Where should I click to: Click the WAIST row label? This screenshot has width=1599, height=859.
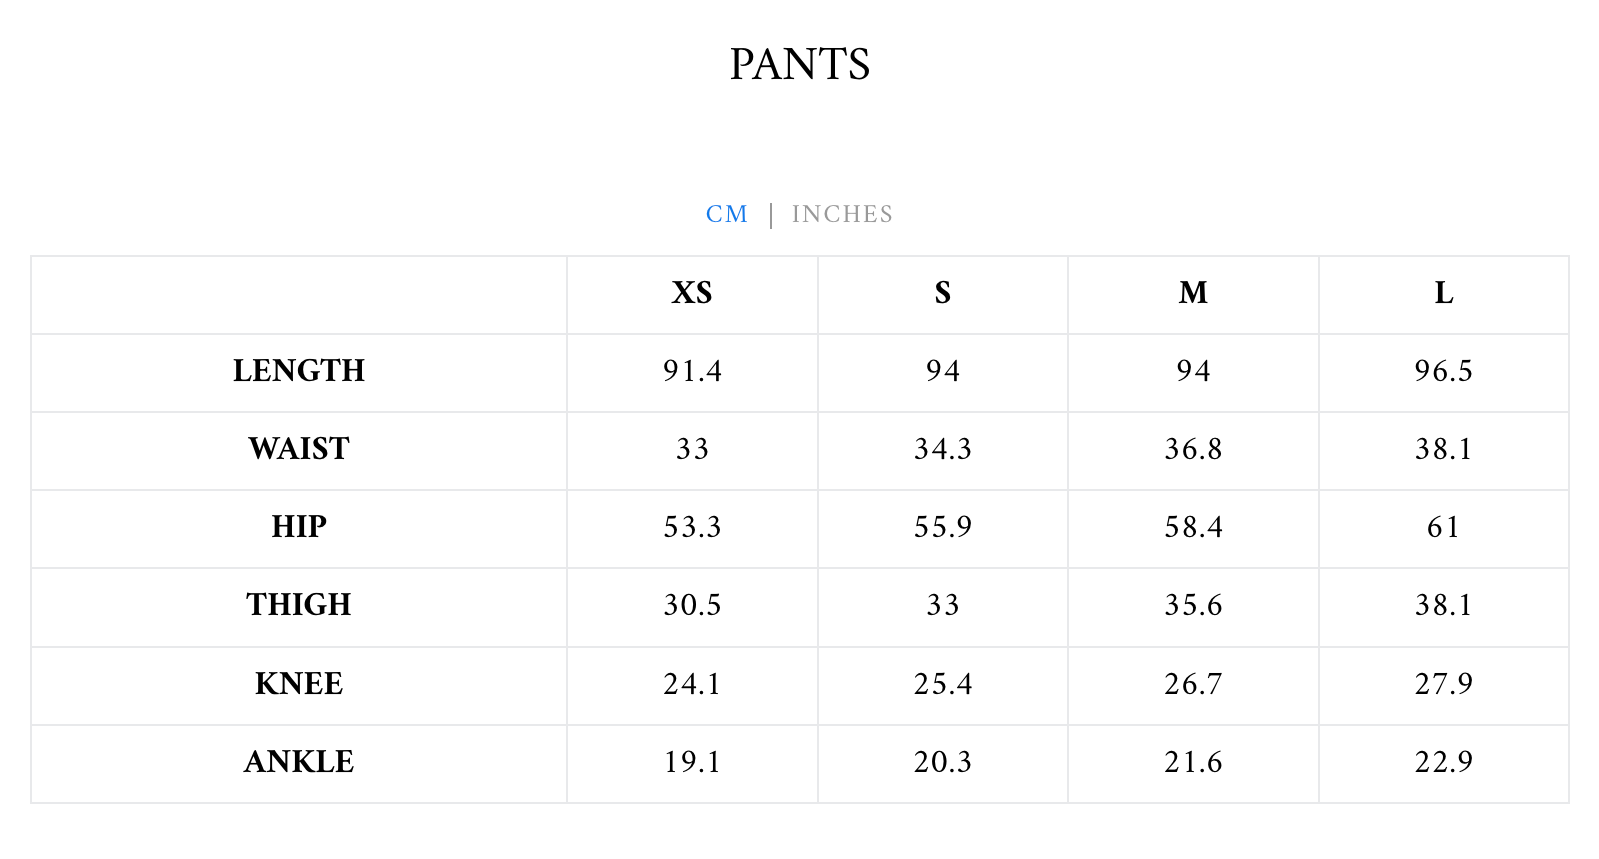[299, 449]
